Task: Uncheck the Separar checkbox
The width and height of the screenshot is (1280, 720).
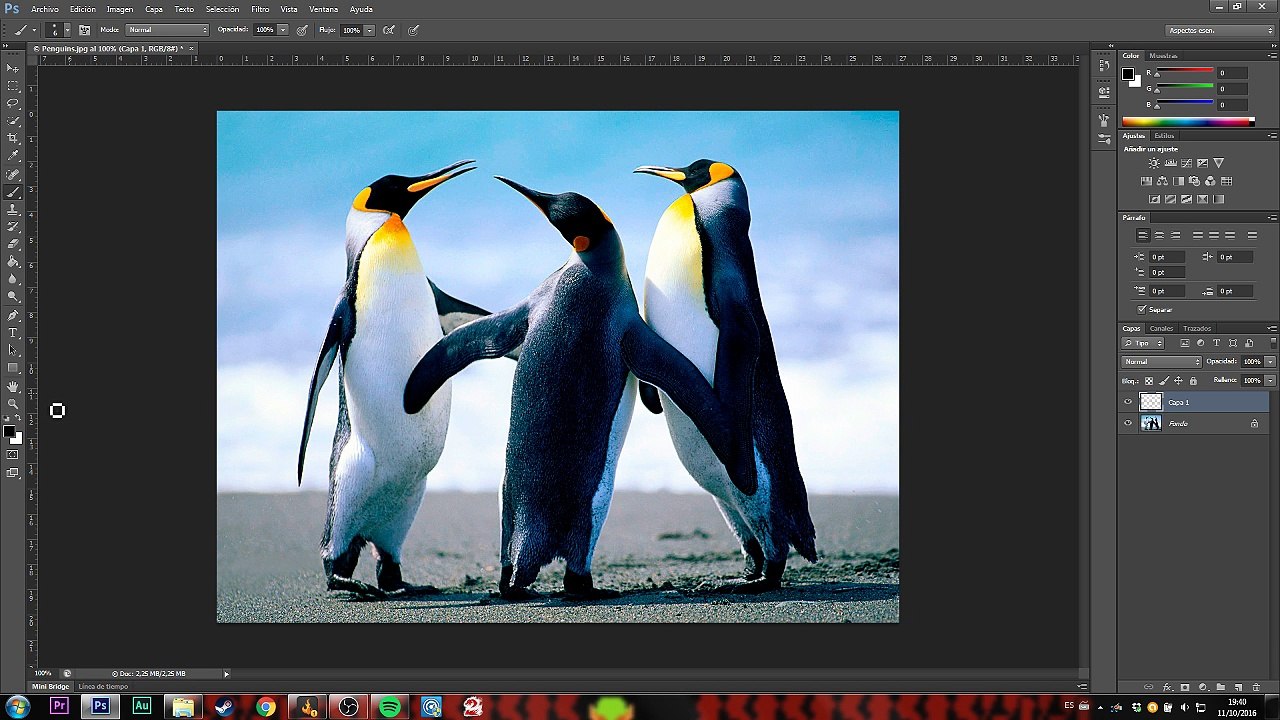Action: coord(1142,310)
